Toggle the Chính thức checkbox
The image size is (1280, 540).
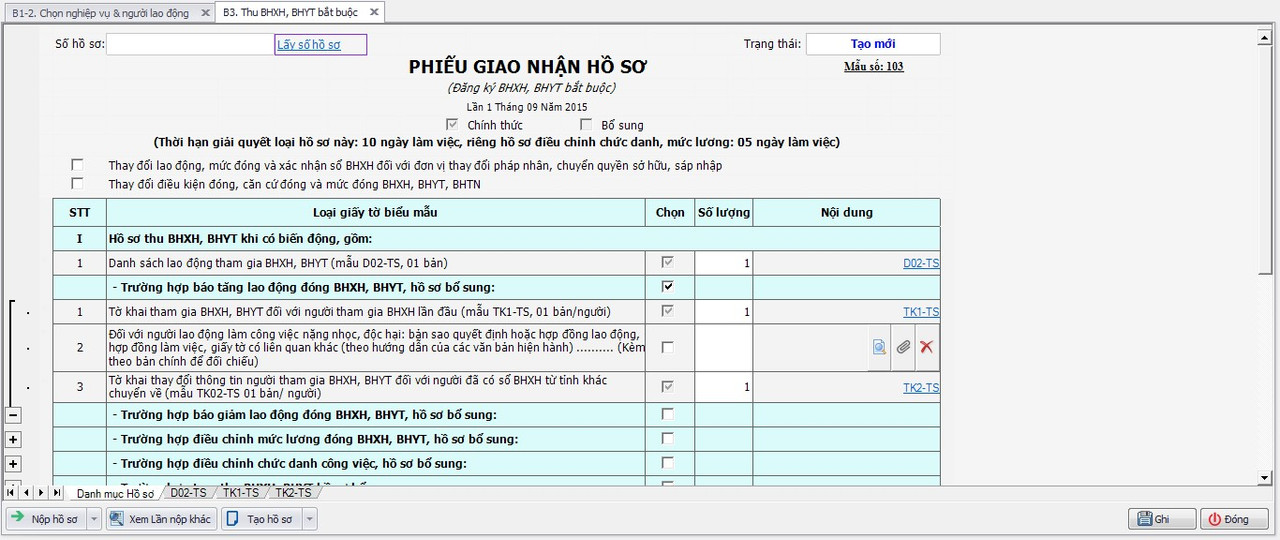453,125
